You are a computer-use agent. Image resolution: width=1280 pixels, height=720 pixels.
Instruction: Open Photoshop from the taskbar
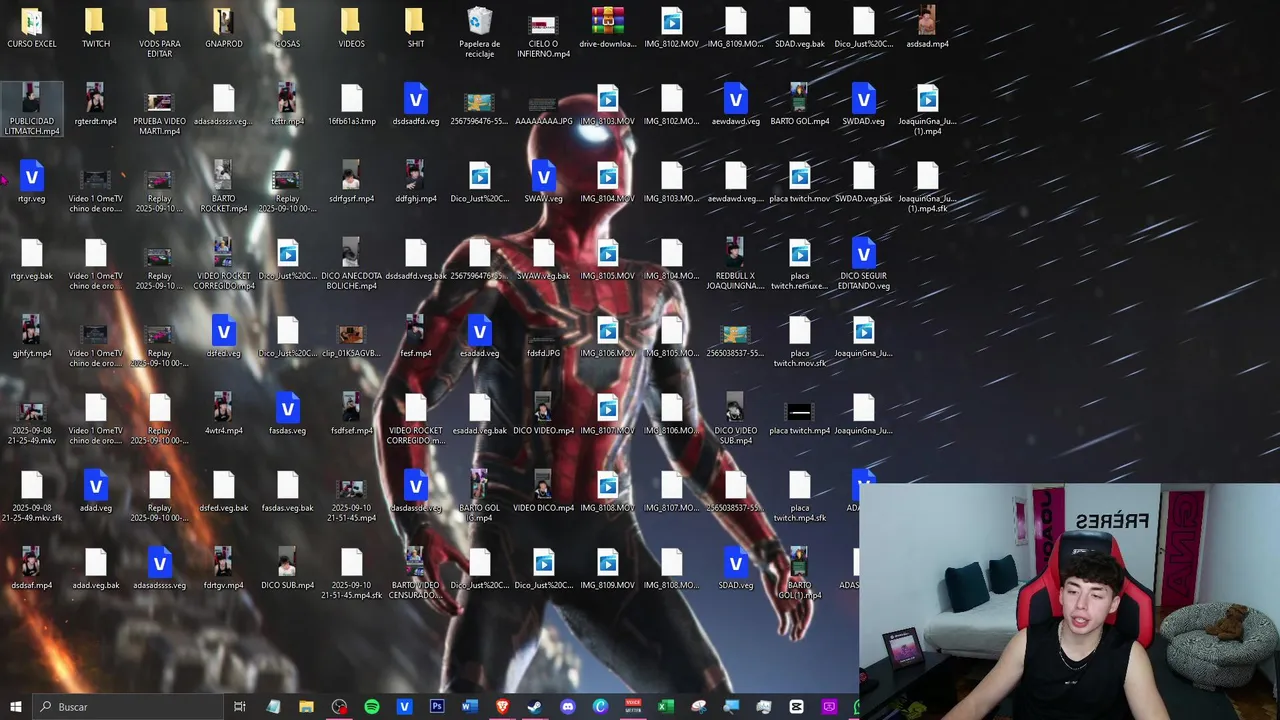coord(437,707)
